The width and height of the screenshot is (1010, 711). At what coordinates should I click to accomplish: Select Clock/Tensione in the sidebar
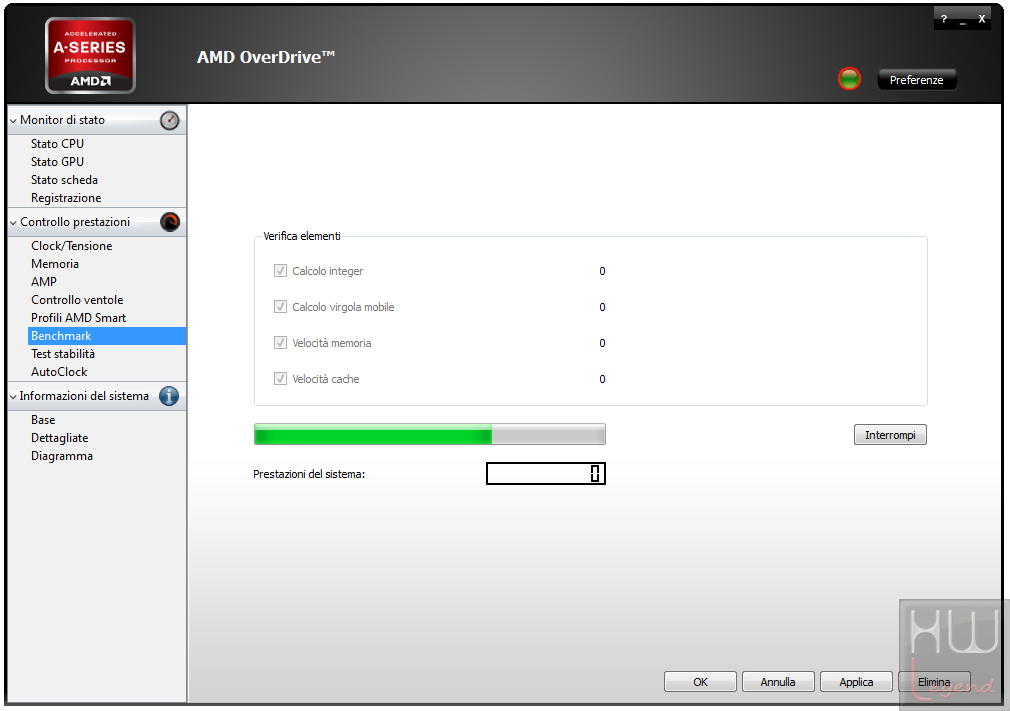pyautogui.click(x=71, y=246)
